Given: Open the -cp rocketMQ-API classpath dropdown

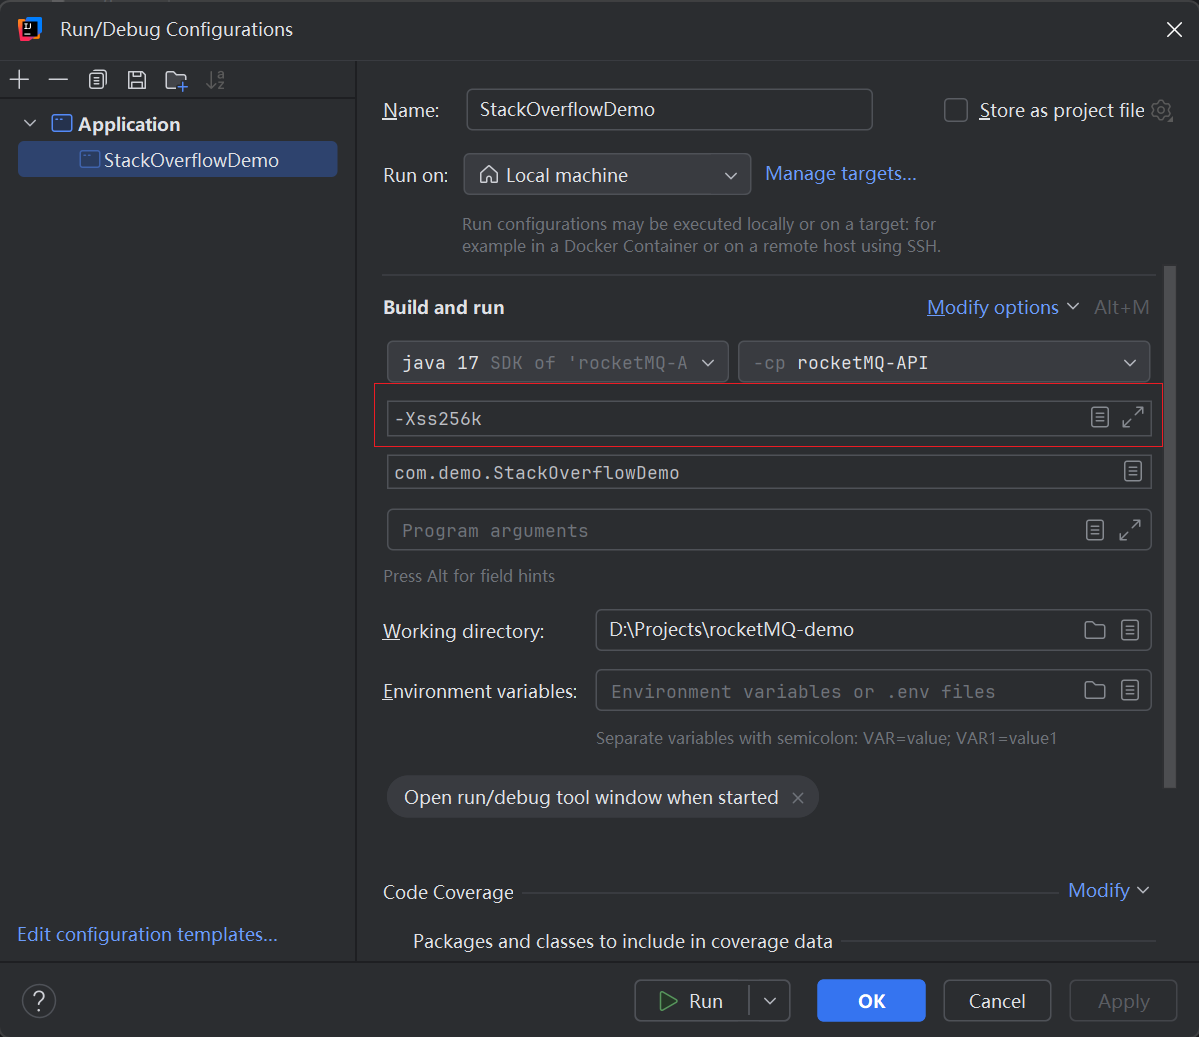Looking at the screenshot, I should point(943,363).
